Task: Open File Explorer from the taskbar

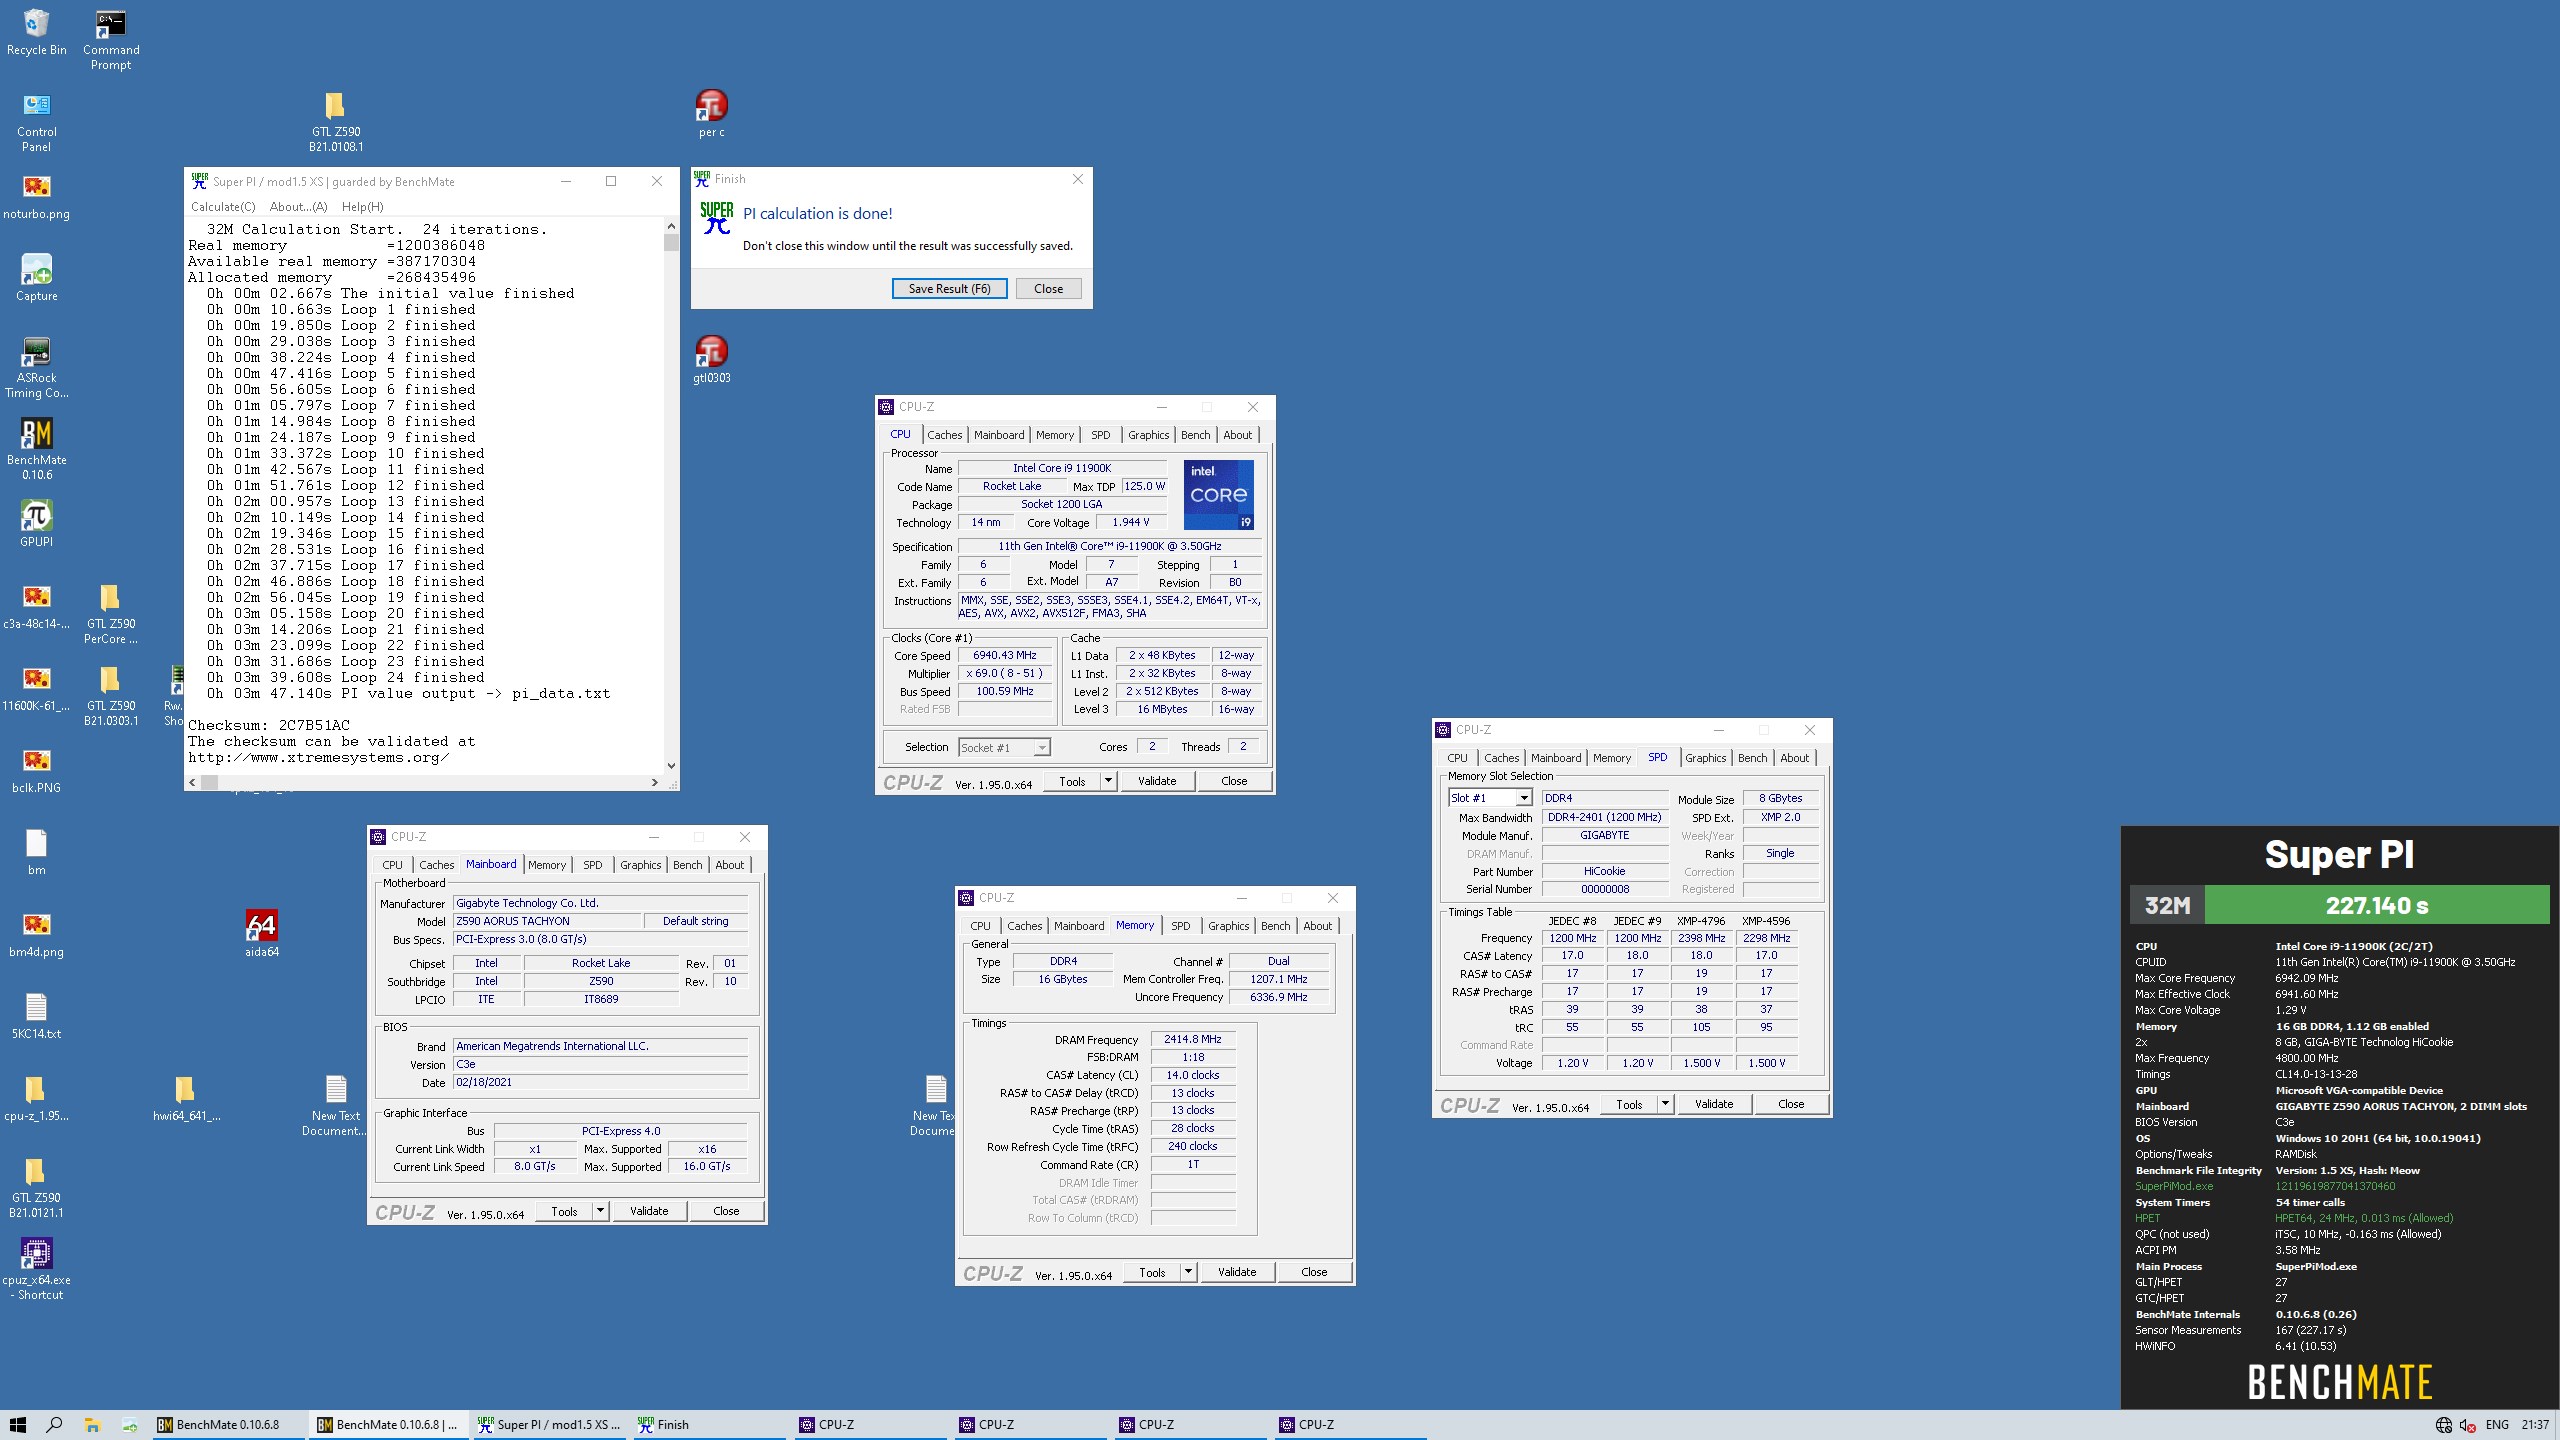Action: click(x=92, y=1425)
